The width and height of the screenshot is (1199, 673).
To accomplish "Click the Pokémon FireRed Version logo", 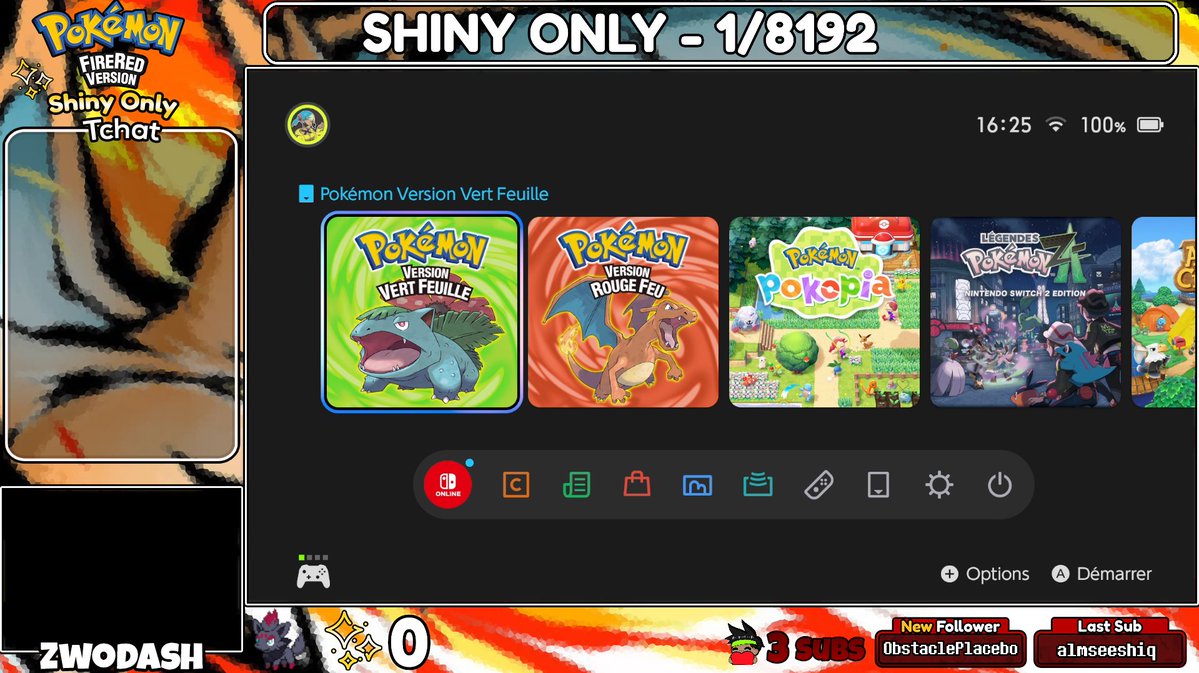I will (111, 46).
